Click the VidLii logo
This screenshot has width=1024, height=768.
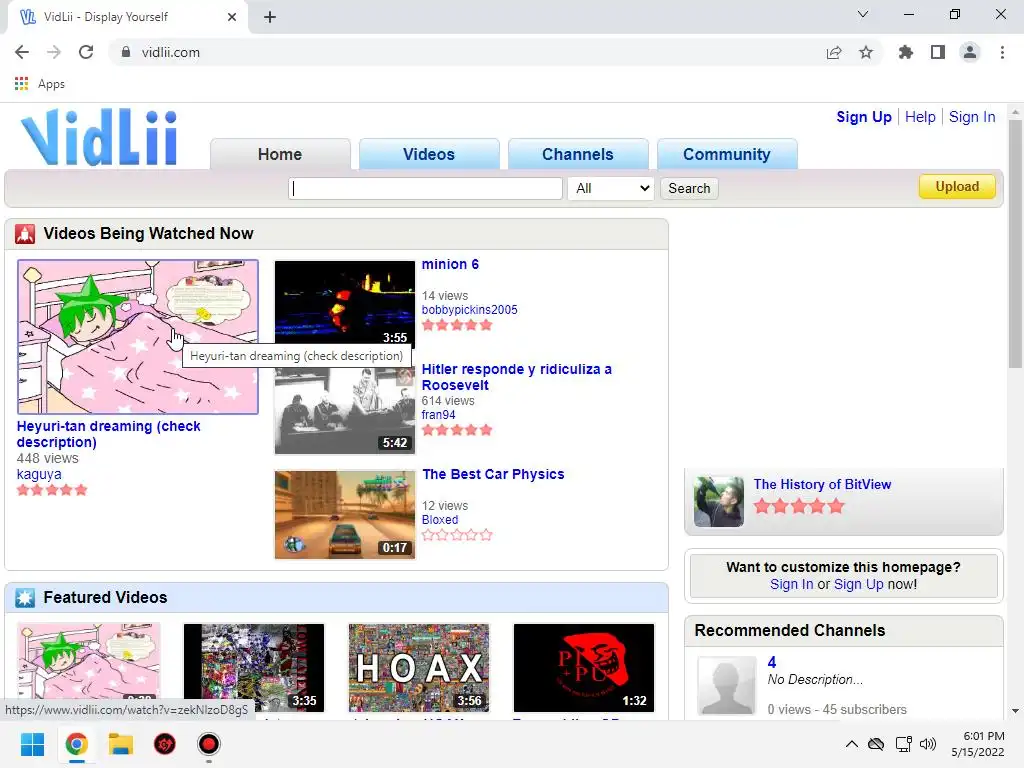[99, 137]
